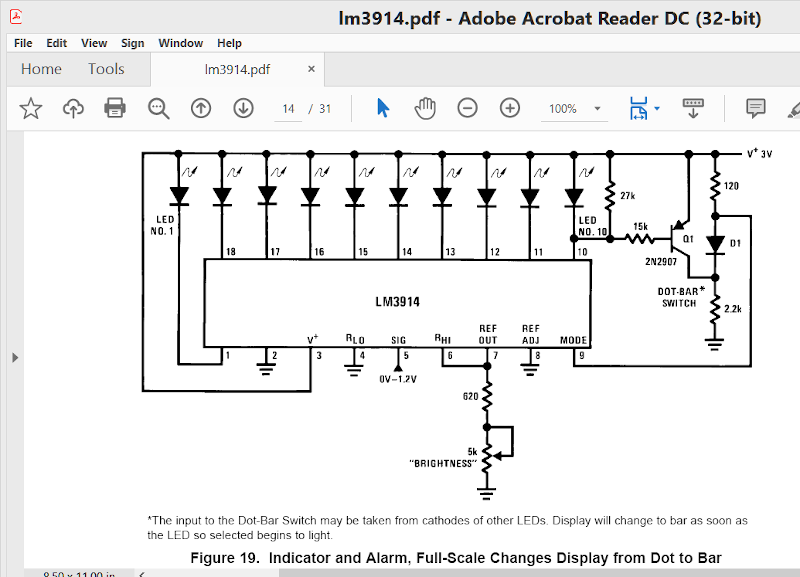Switch to the Home tab

(x=41, y=69)
